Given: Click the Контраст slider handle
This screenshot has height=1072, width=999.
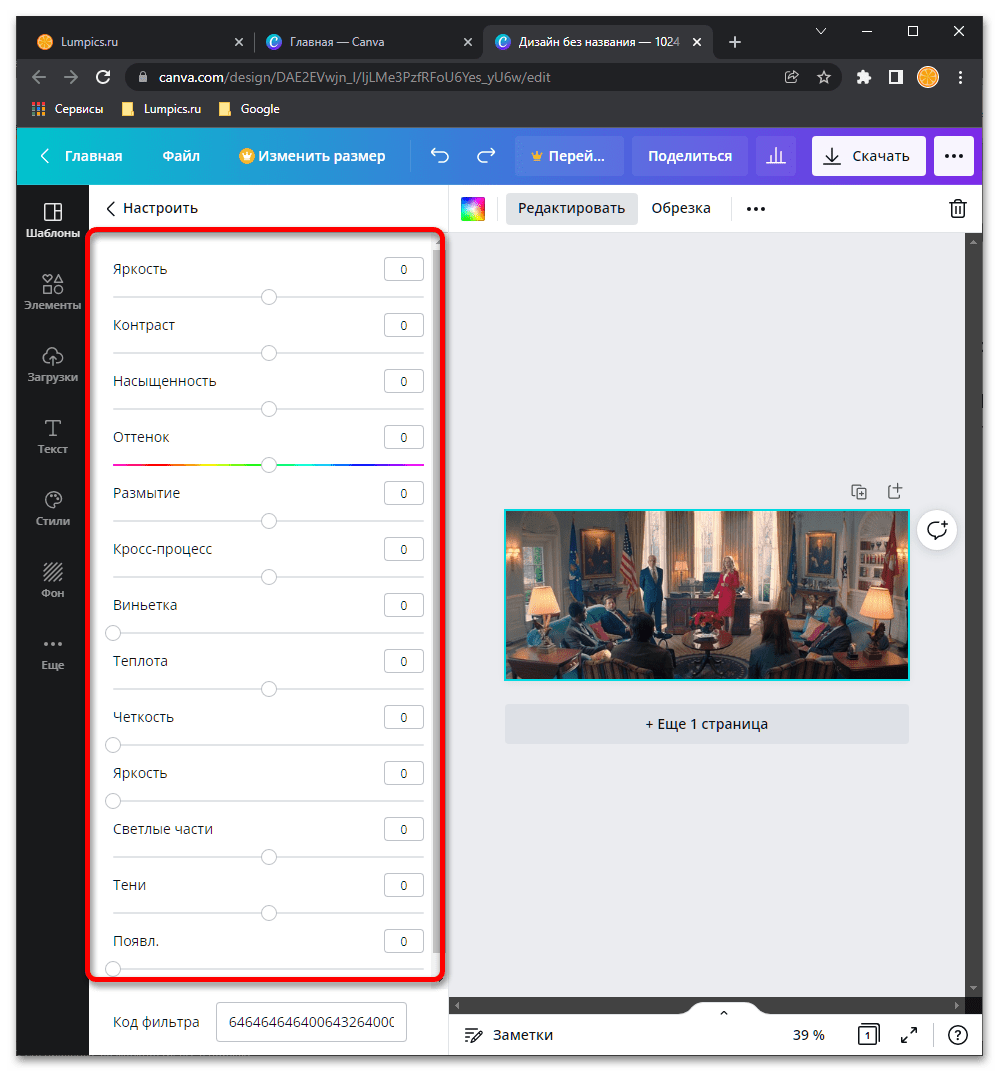Looking at the screenshot, I should coord(269,353).
